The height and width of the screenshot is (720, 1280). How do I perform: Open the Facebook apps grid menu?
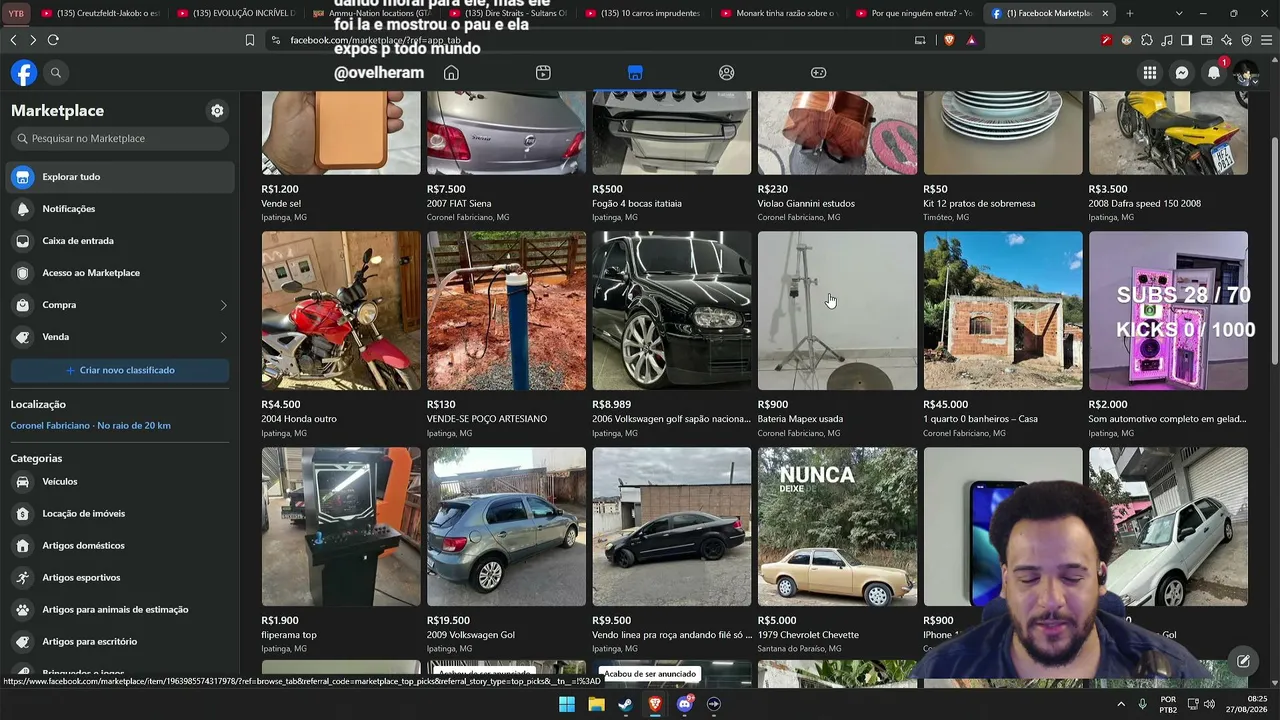tap(1150, 73)
